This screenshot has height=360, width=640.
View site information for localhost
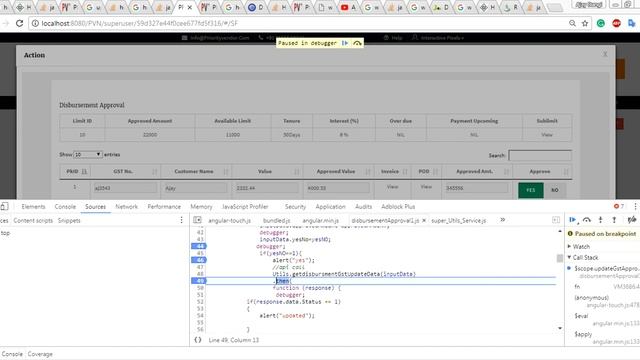pyautogui.click(x=35, y=23)
